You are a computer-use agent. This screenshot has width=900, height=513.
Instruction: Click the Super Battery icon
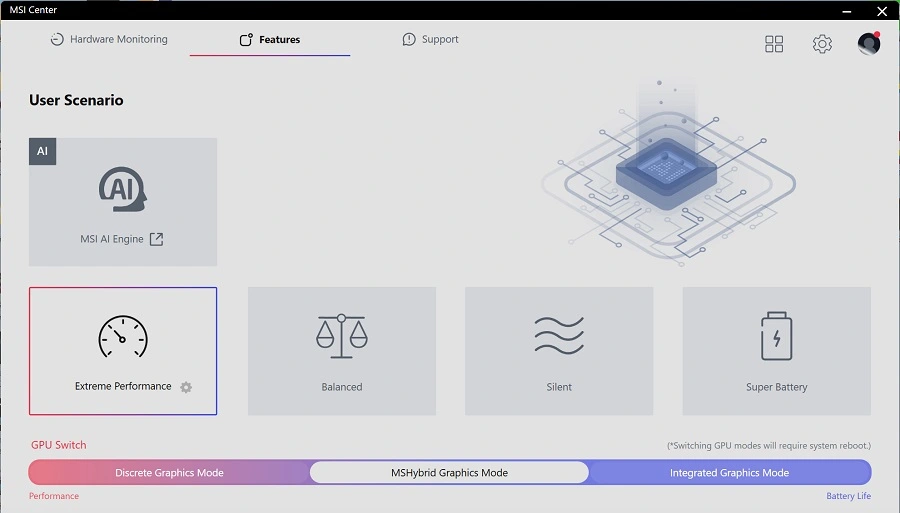[x=776, y=336]
